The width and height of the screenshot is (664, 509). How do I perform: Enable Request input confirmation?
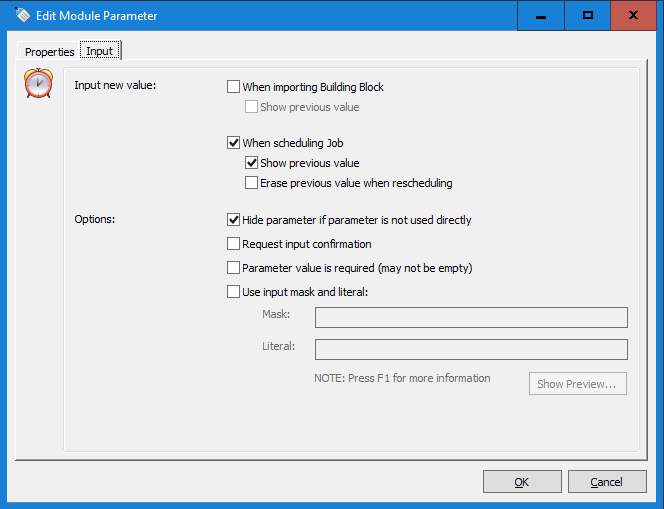click(x=233, y=244)
